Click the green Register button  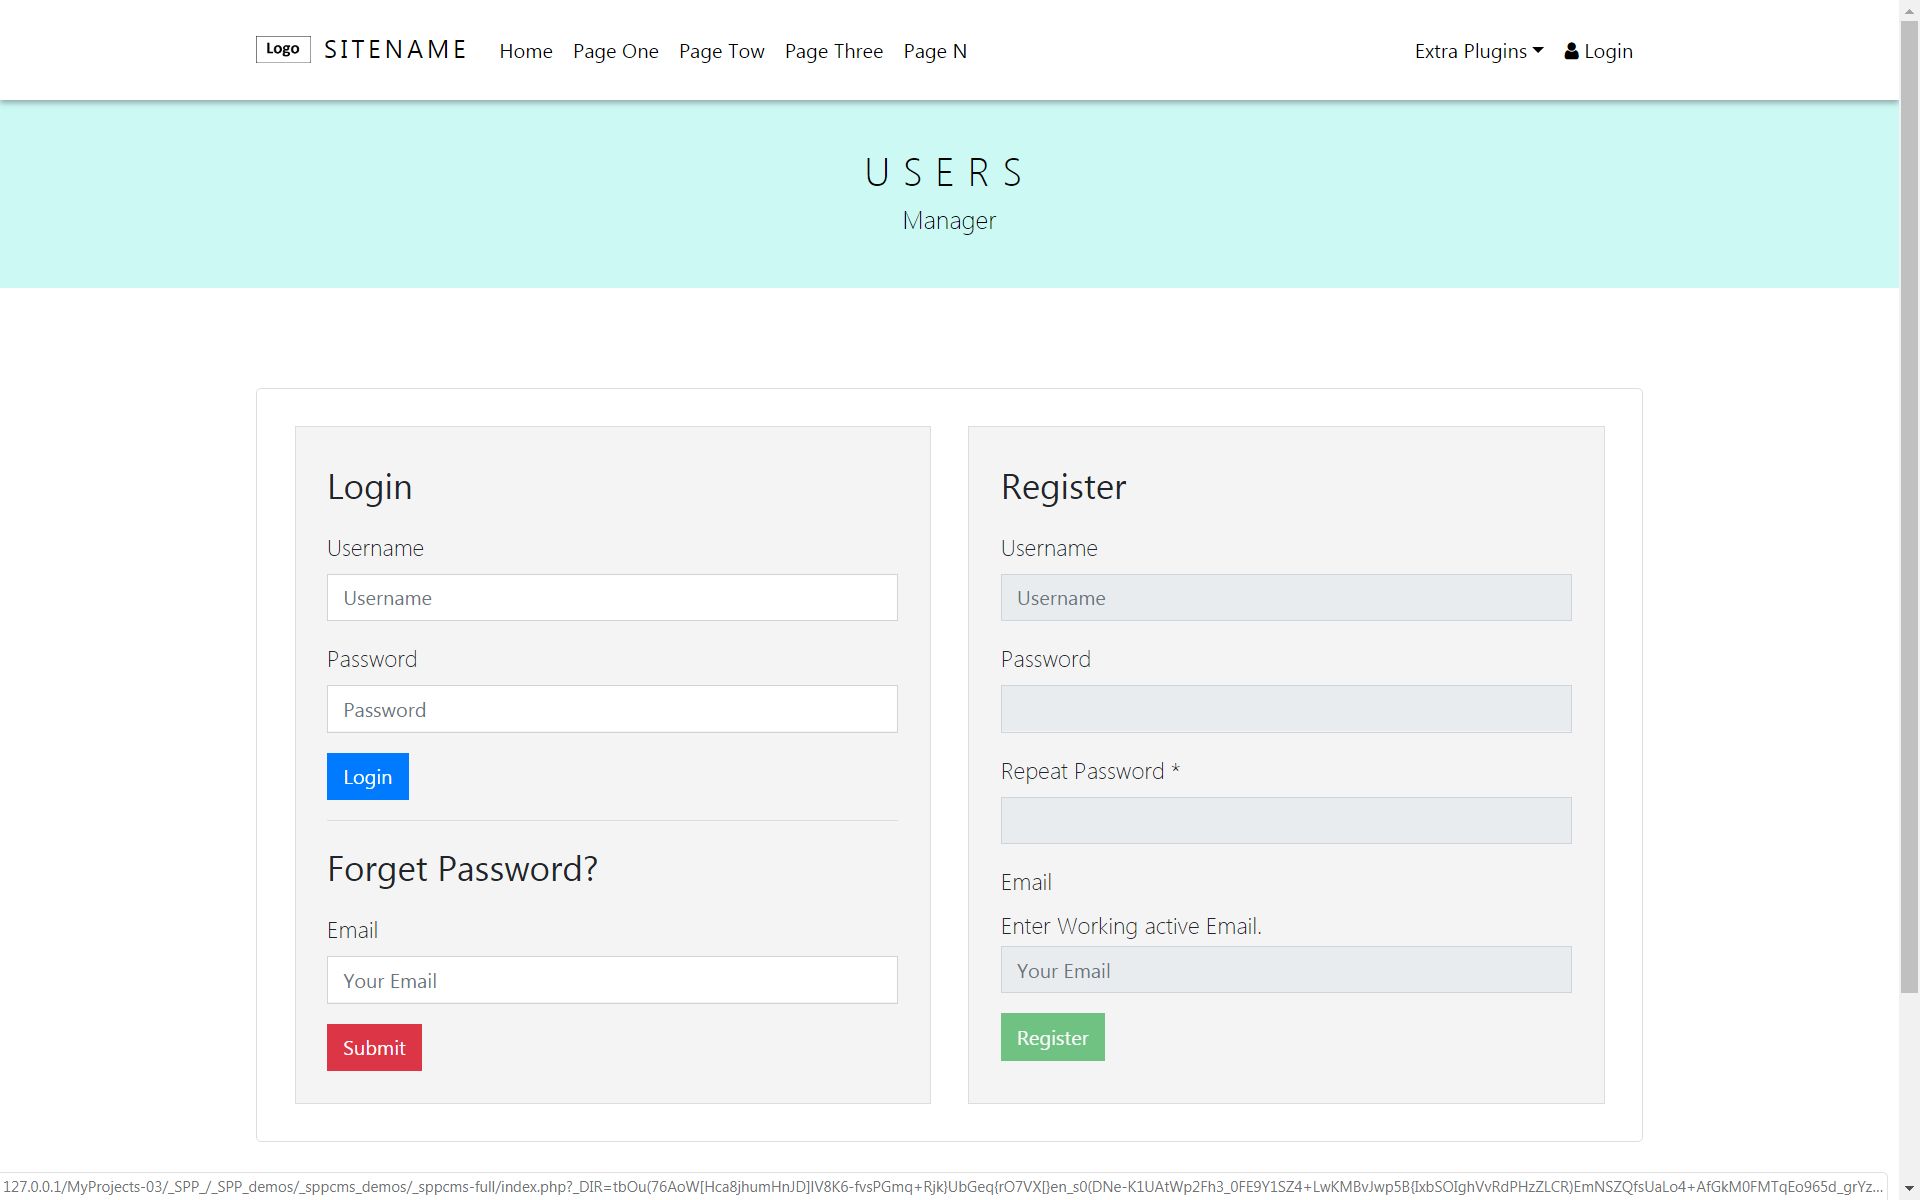(x=1052, y=1037)
